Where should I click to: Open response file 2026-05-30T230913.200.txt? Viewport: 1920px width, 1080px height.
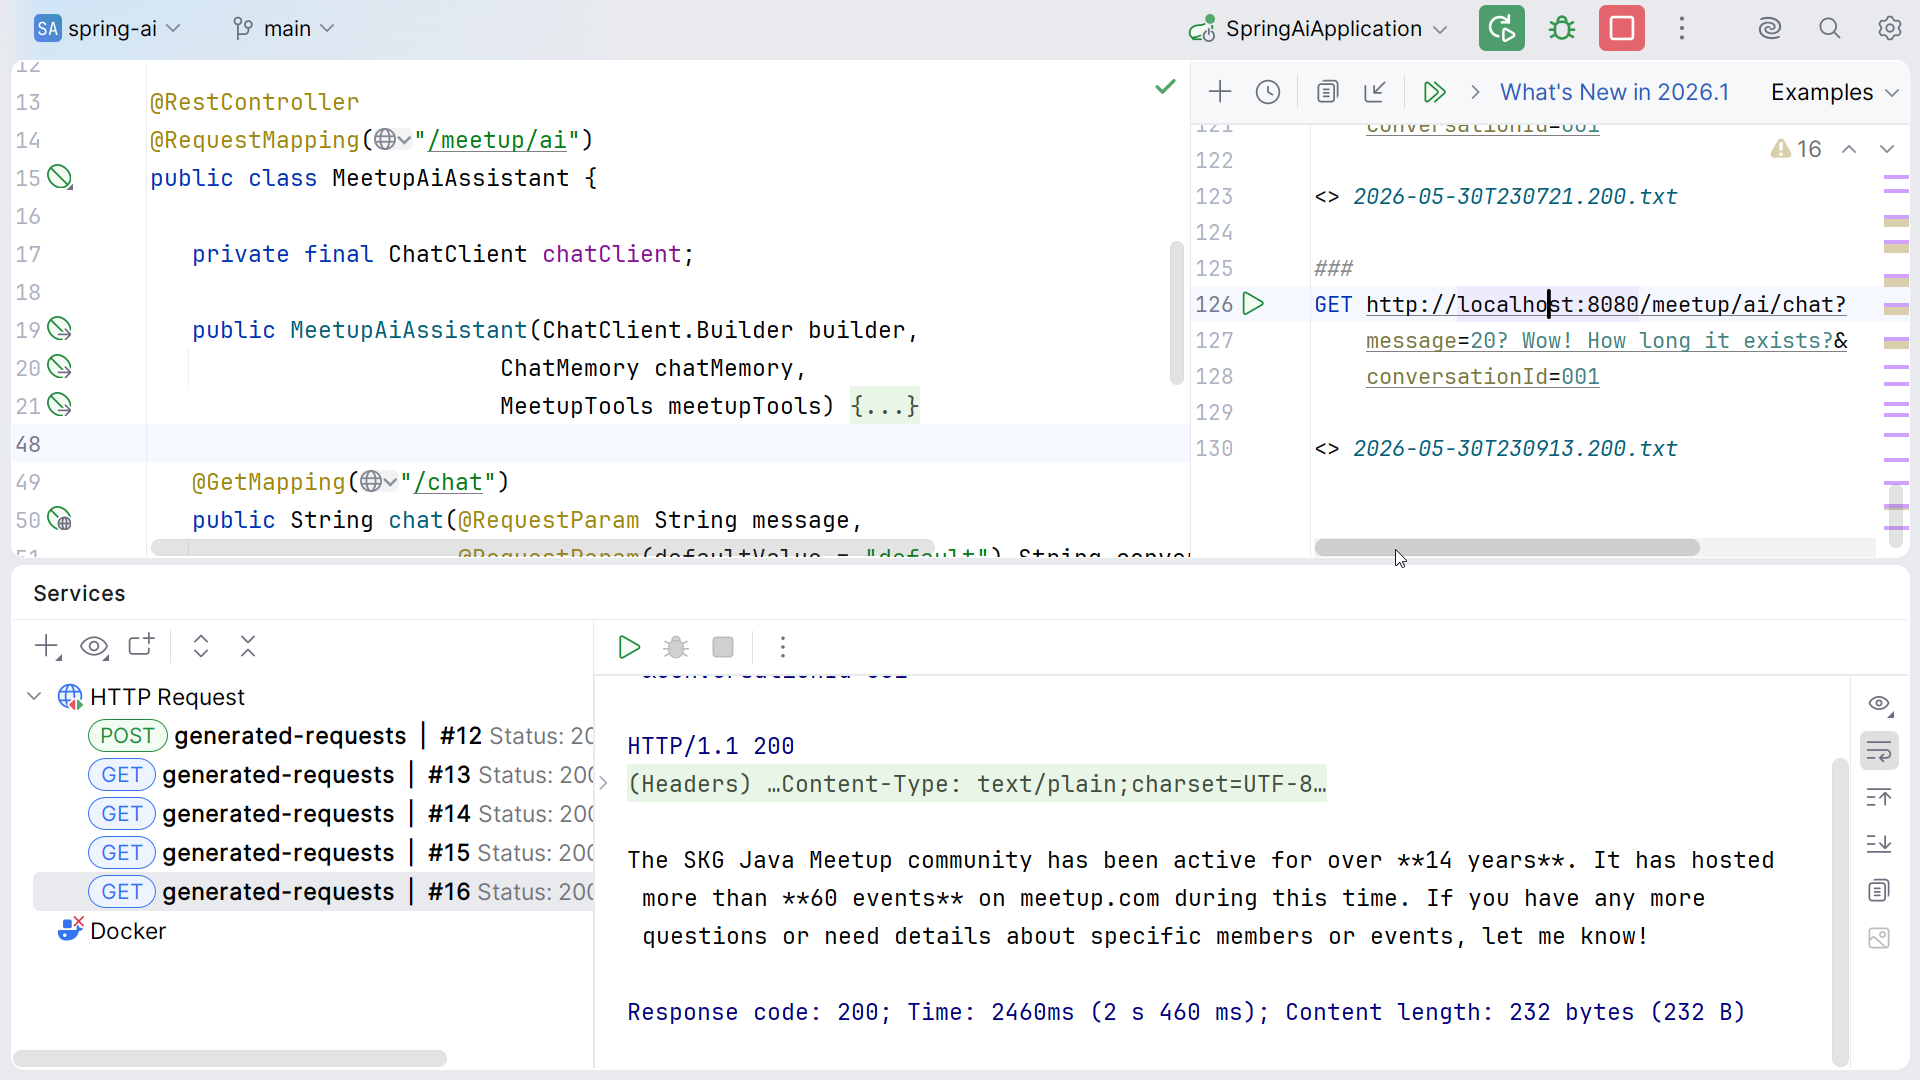coord(1515,448)
